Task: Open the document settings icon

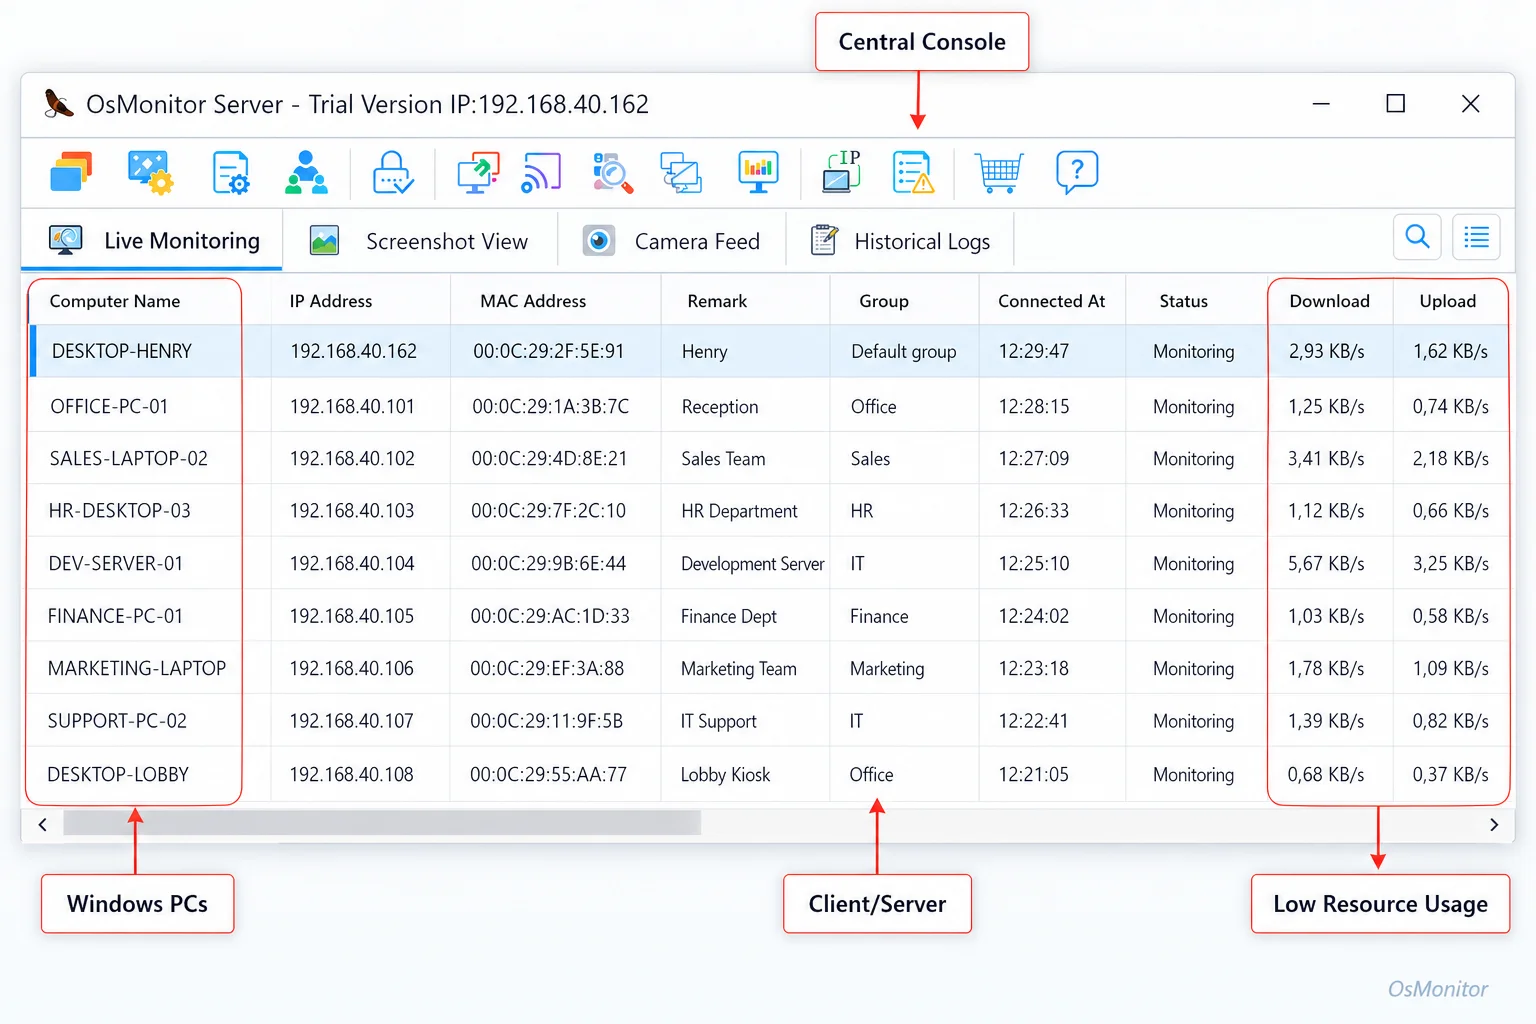Action: click(231, 172)
